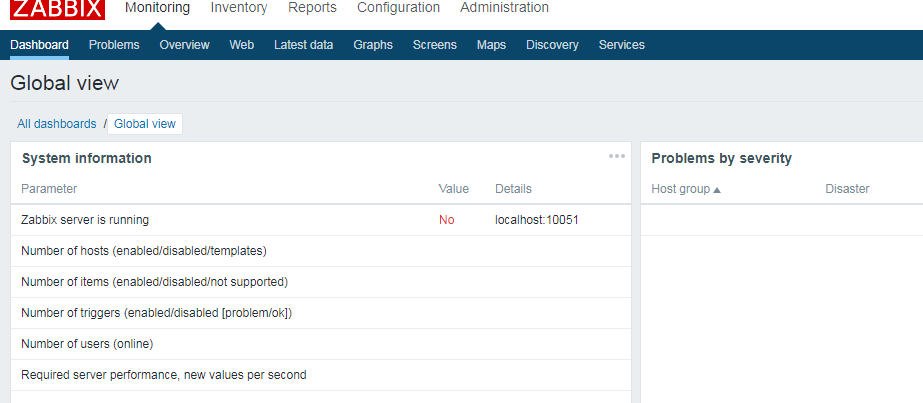Viewport: 923px width, 403px height.
Task: Select the Dashboard tab
Action: (x=39, y=45)
